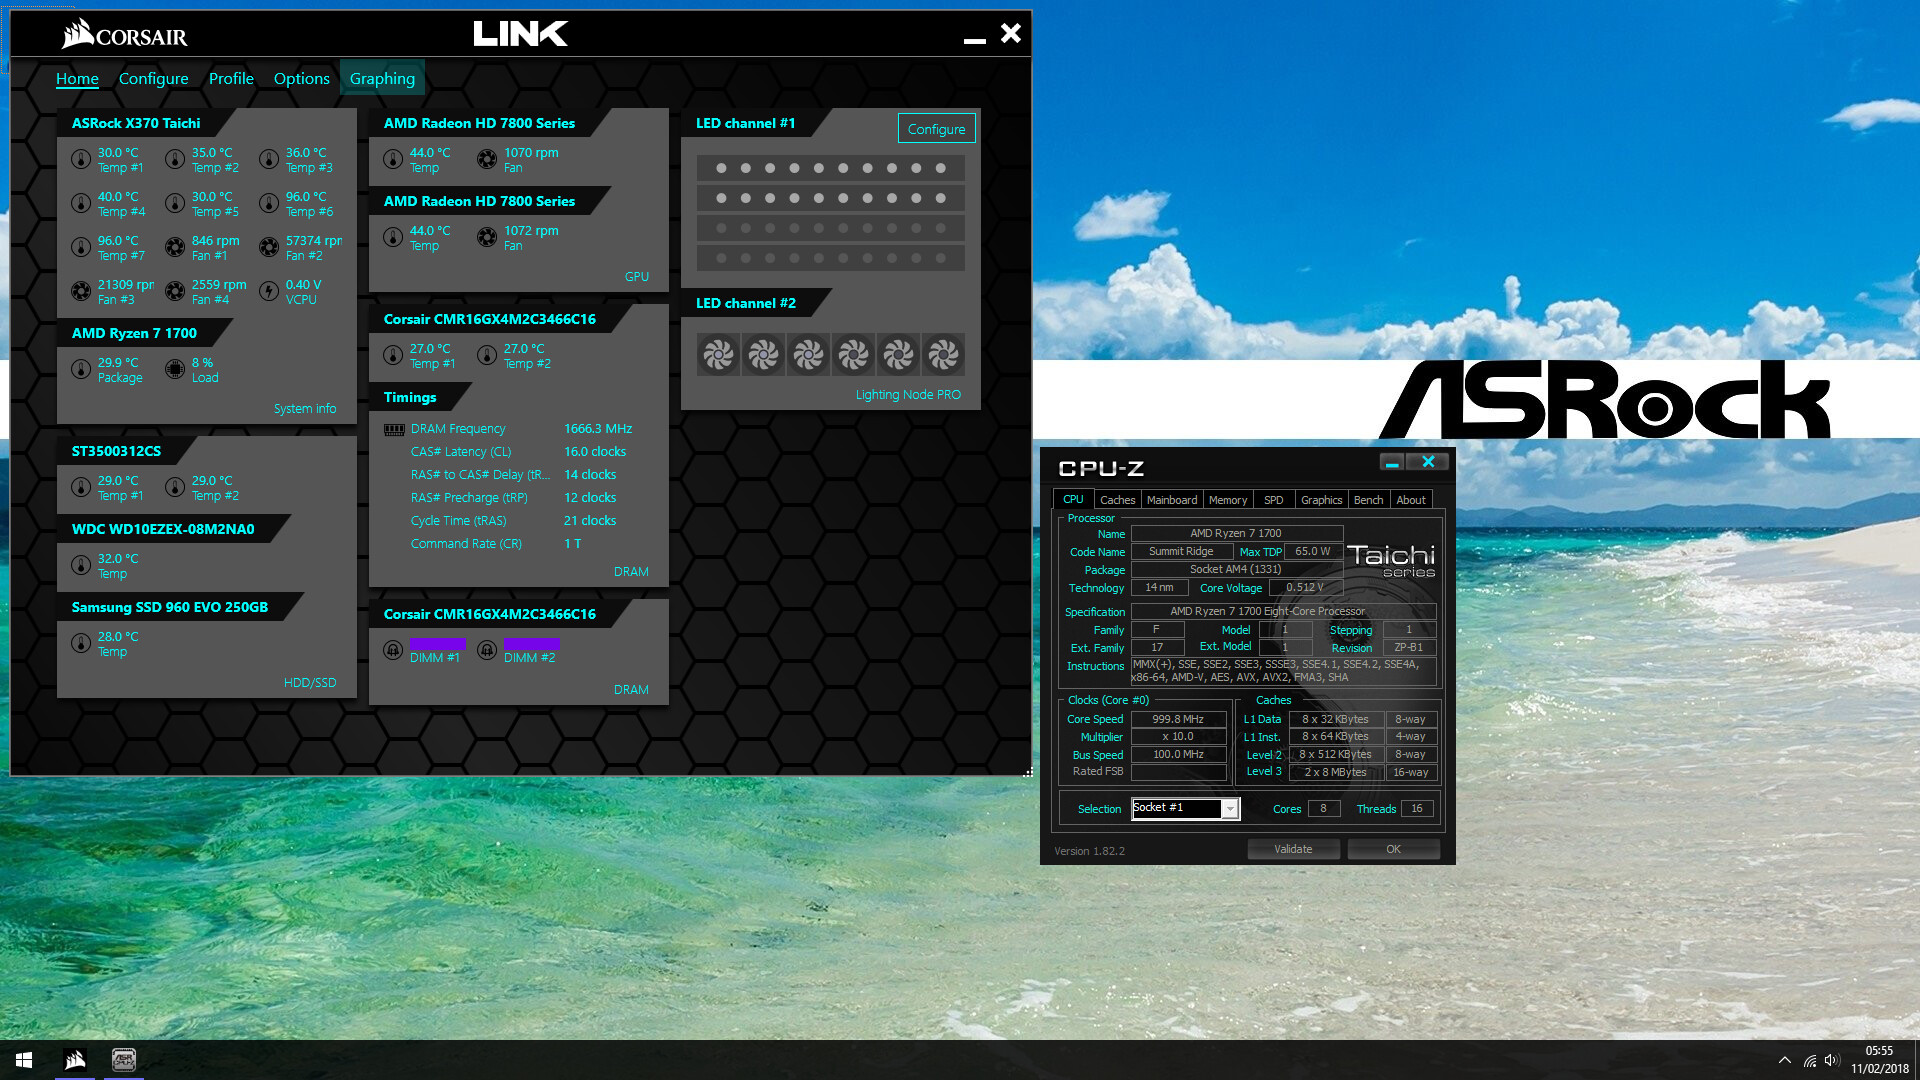This screenshot has width=1920, height=1080.
Task: Open the Home tab in Corsair Link
Action: coord(77,78)
